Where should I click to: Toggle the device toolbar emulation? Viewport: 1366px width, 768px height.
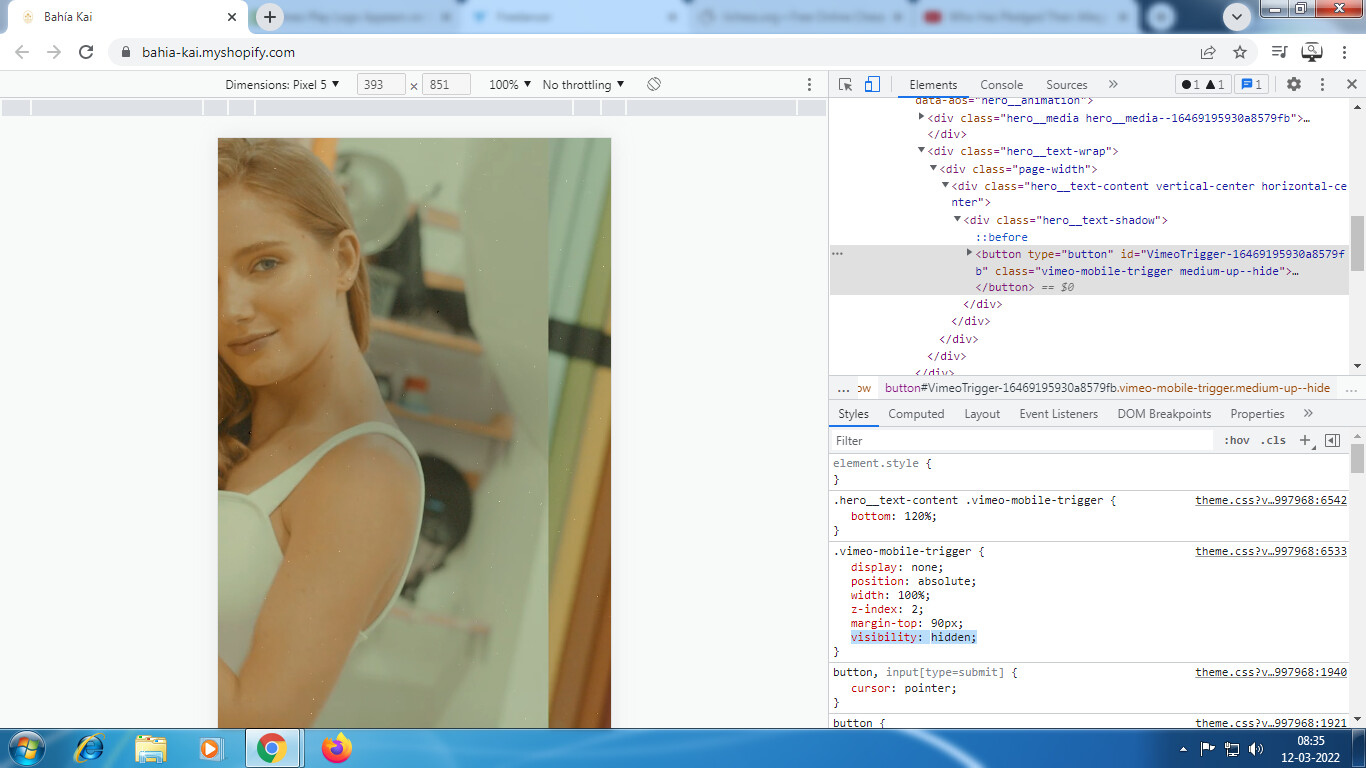tap(872, 85)
